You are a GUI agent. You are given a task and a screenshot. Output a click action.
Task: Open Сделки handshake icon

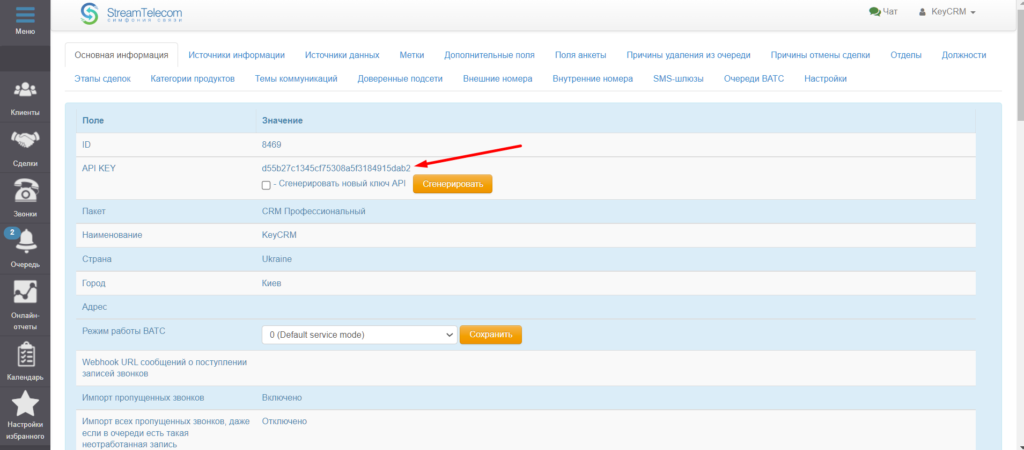(x=25, y=139)
